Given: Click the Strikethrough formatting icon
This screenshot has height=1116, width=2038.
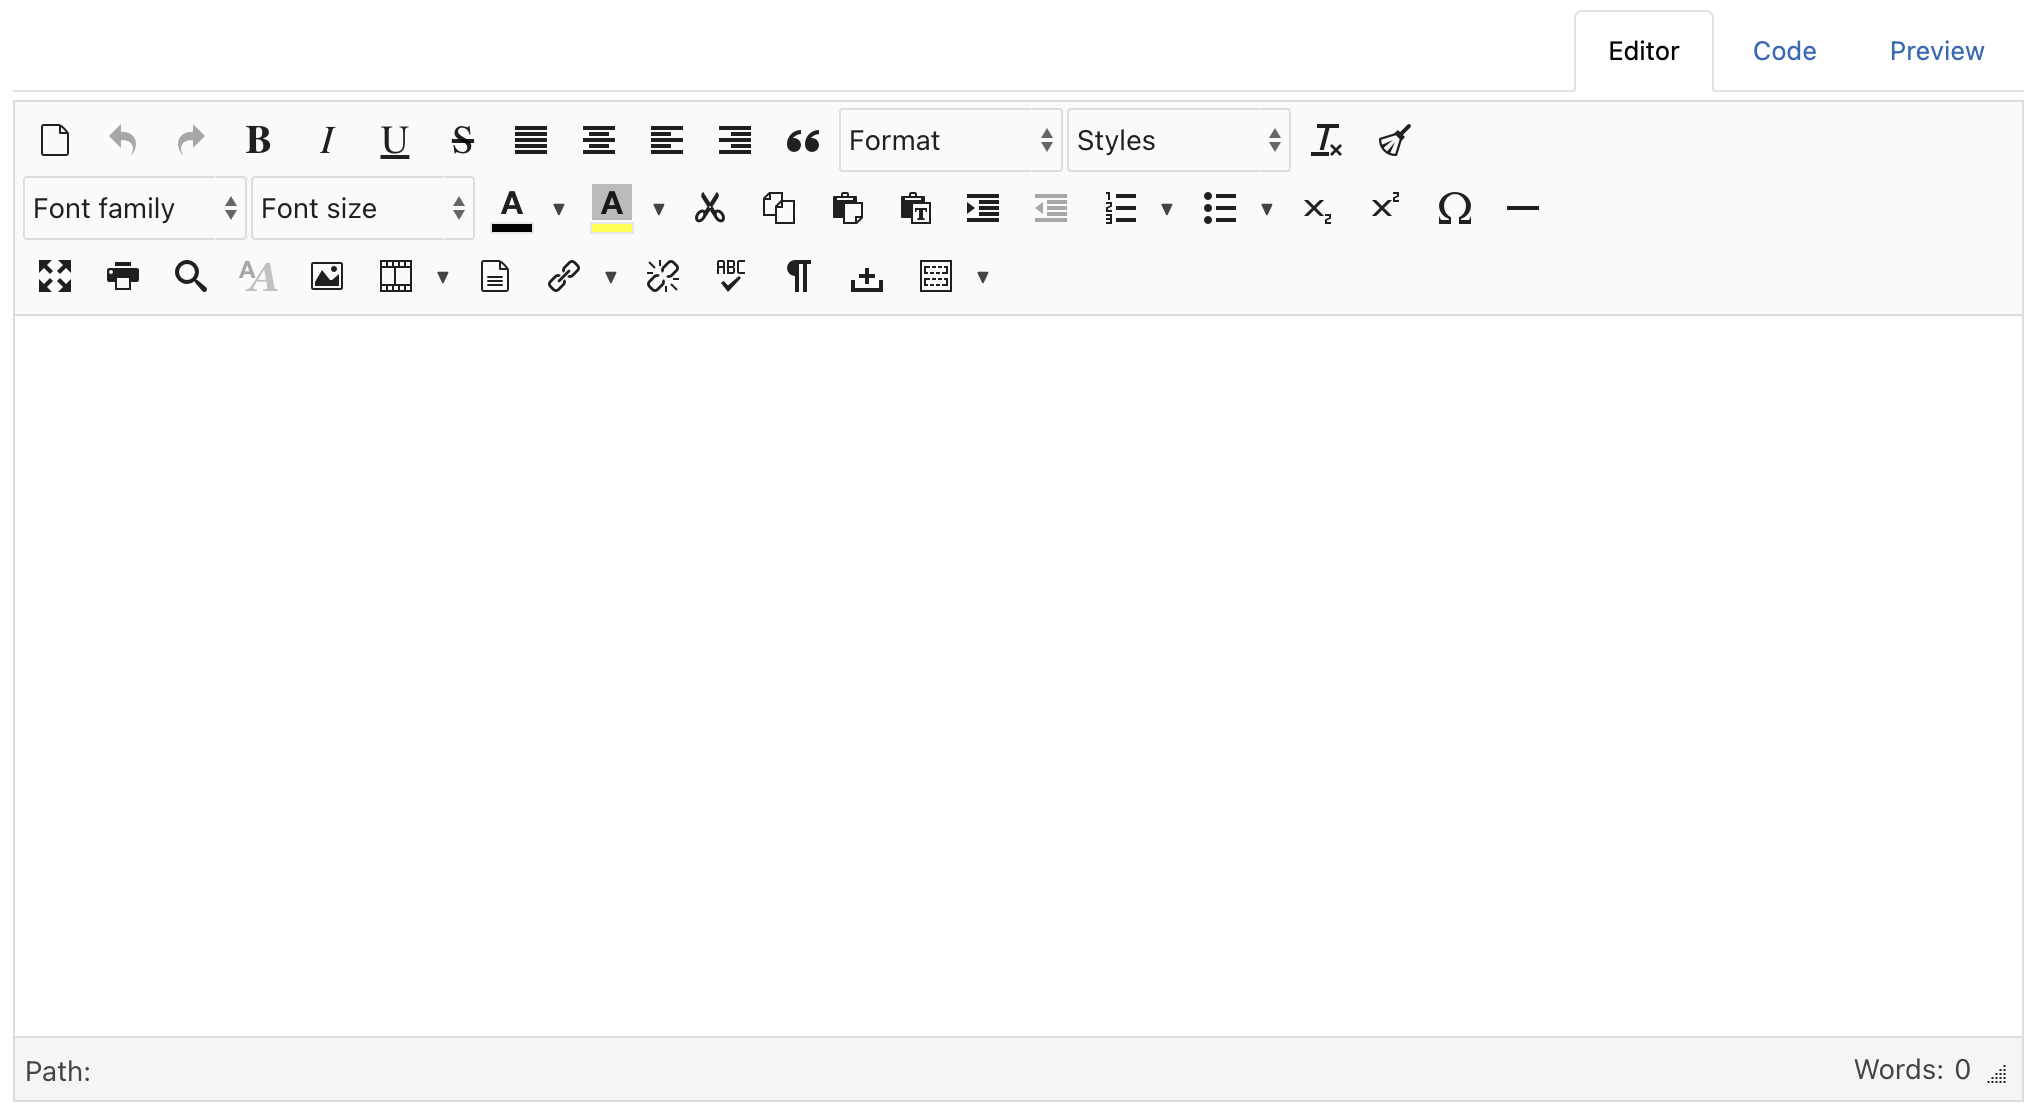Looking at the screenshot, I should [x=462, y=141].
